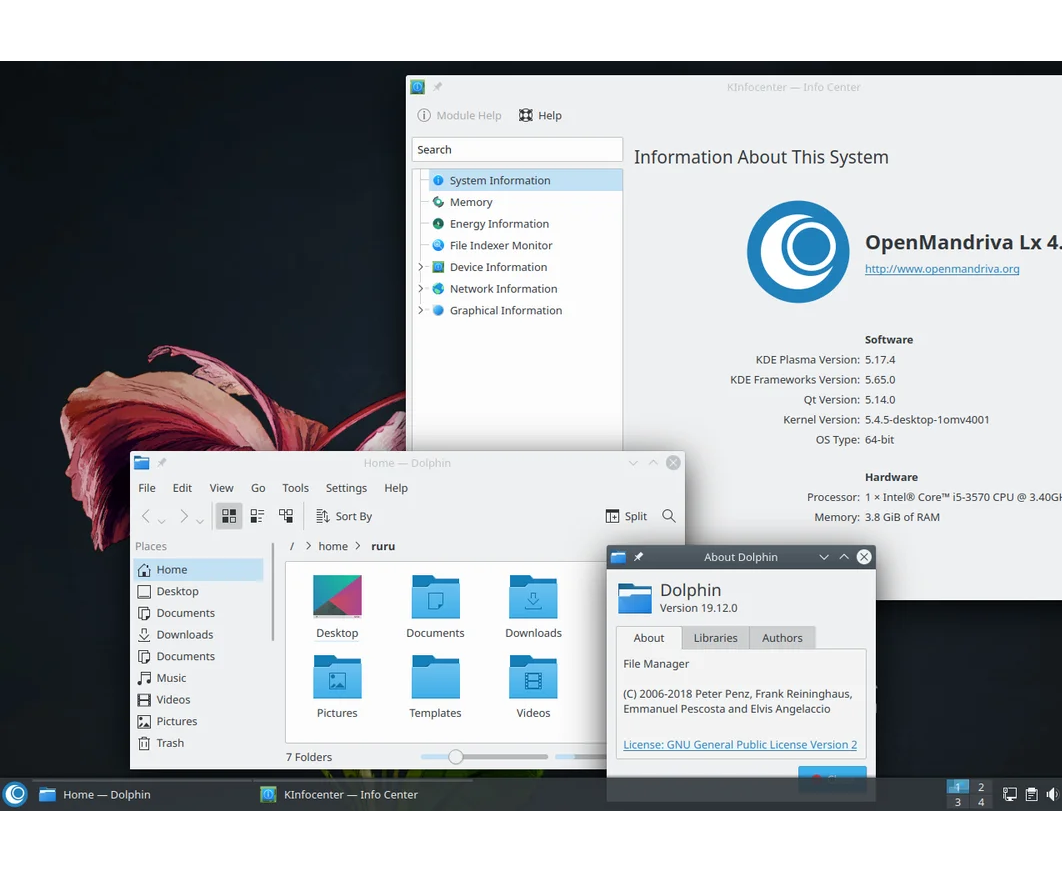The width and height of the screenshot is (1062, 872).
Task: Click the Sort By button in Dolphin
Action: tap(344, 516)
